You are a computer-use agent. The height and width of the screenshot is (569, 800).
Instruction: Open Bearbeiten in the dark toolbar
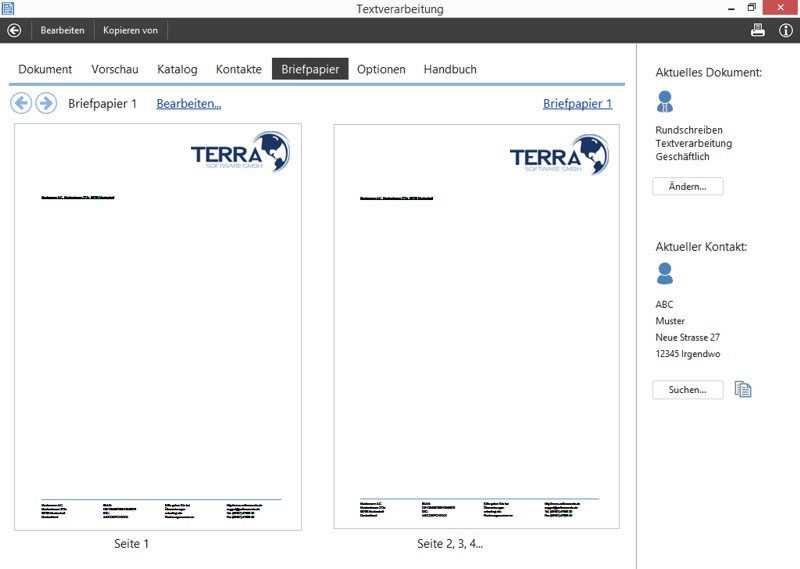(62, 30)
